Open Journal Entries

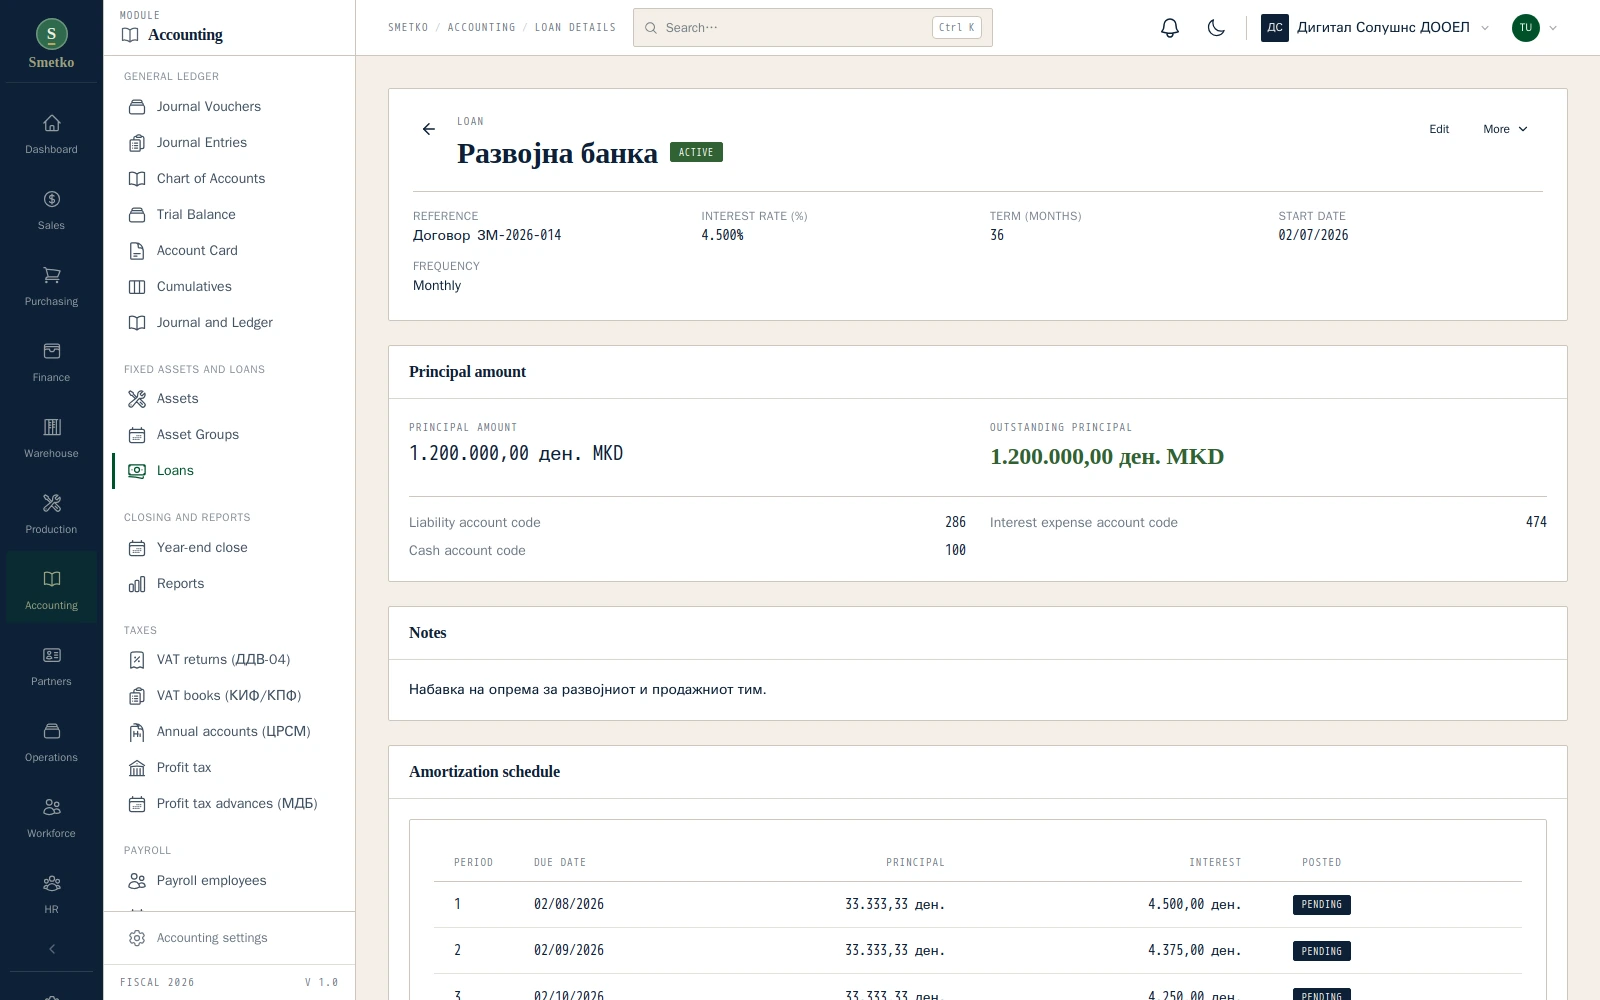pos(230,143)
